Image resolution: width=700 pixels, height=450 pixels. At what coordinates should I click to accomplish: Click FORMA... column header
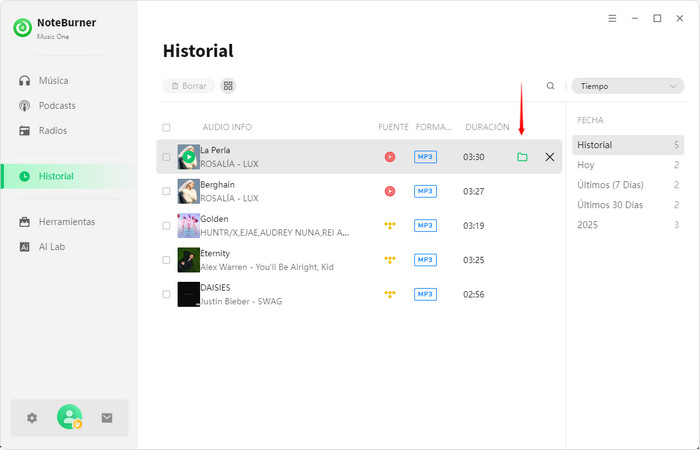pyautogui.click(x=433, y=127)
